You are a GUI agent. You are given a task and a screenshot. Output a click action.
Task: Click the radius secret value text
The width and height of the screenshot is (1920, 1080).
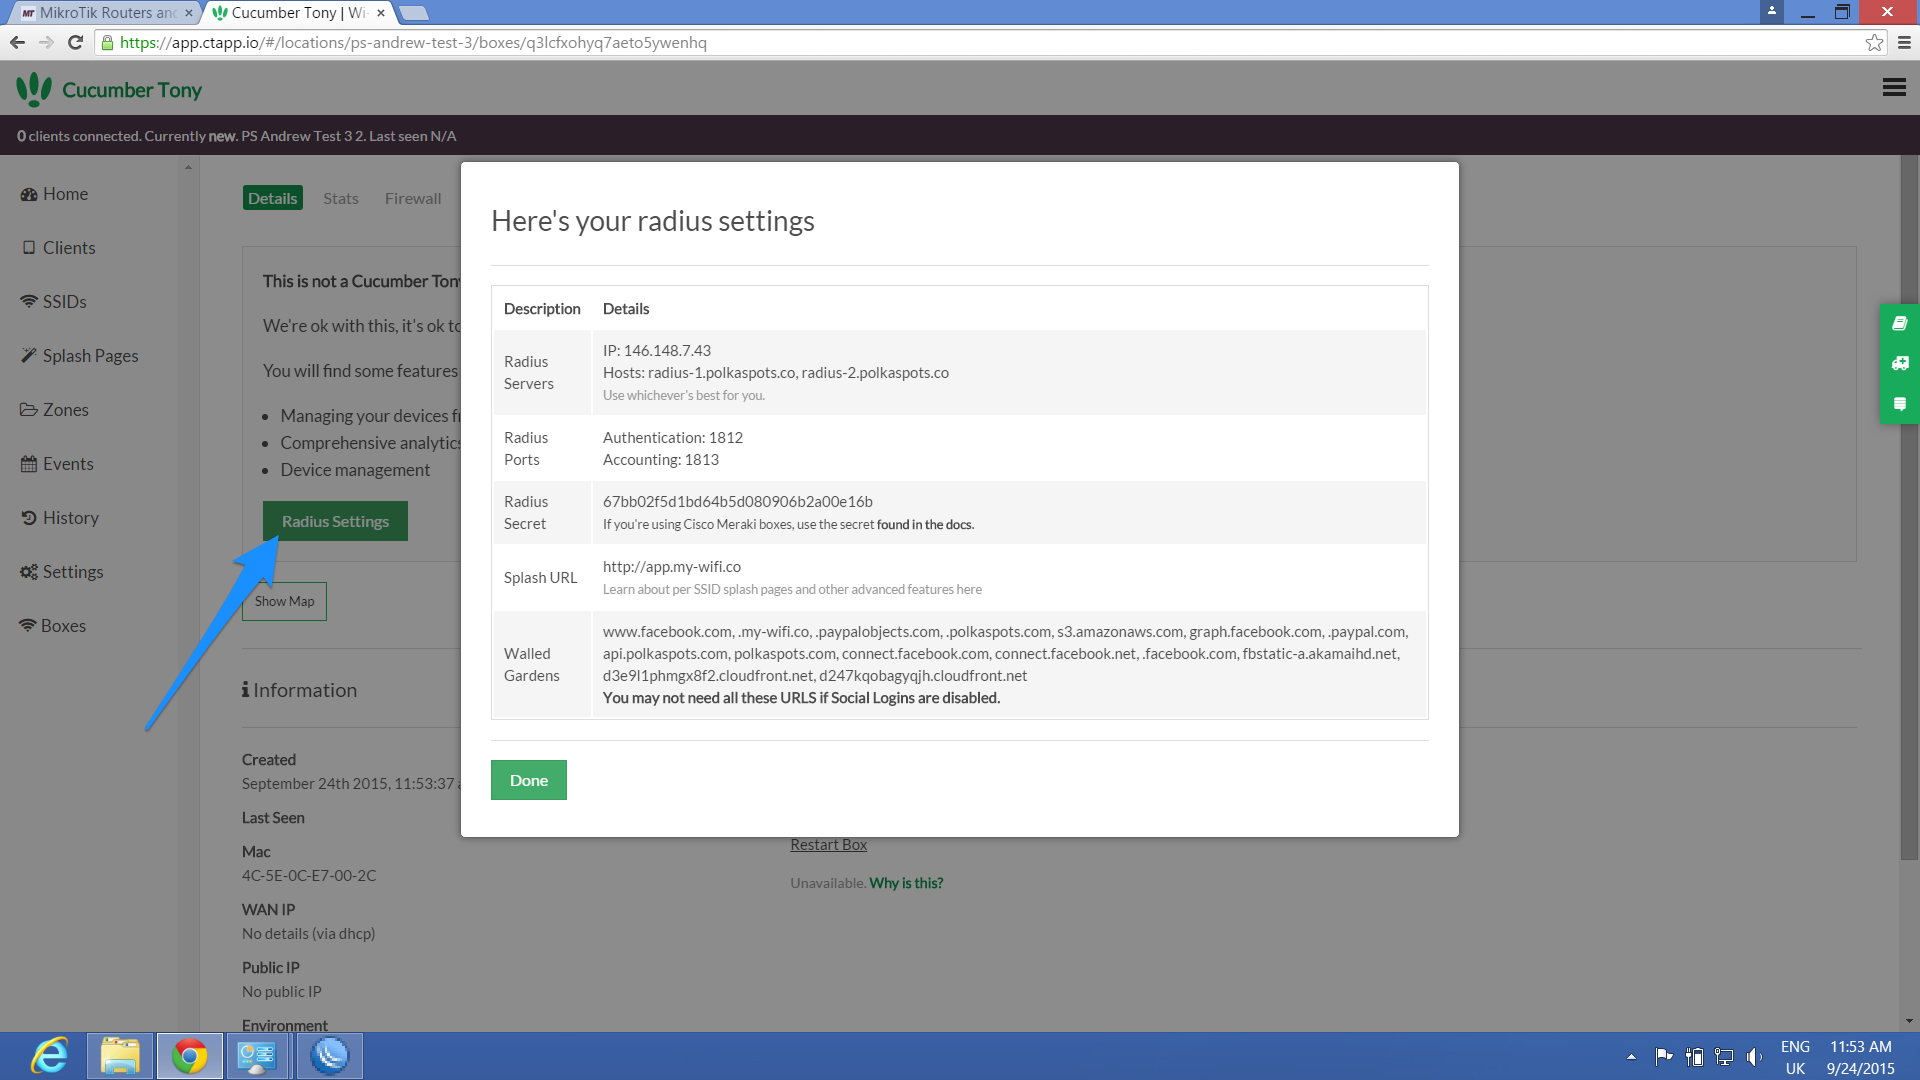(737, 502)
